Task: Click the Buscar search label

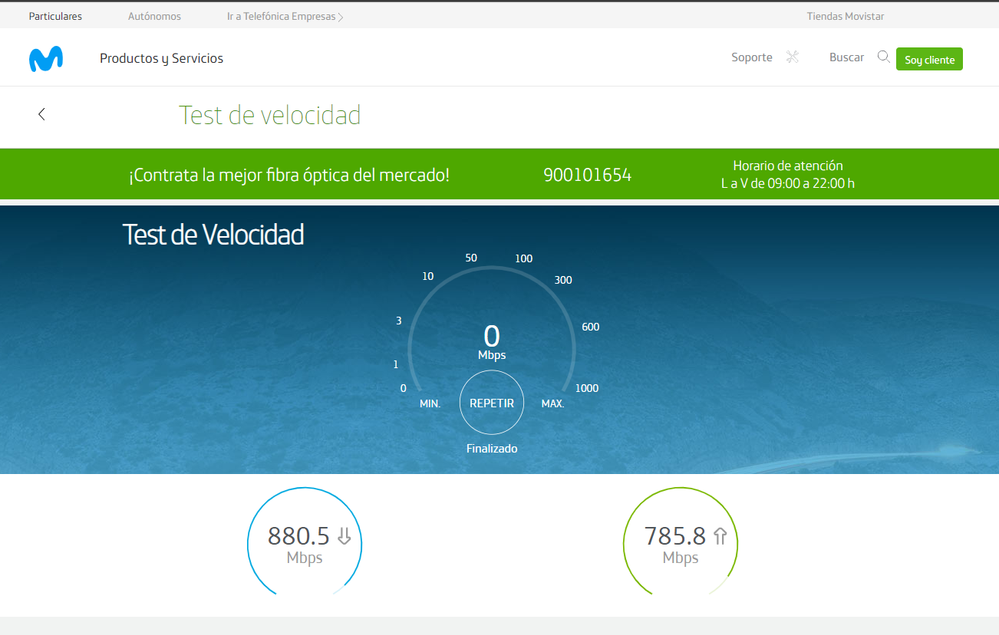Action: click(846, 57)
